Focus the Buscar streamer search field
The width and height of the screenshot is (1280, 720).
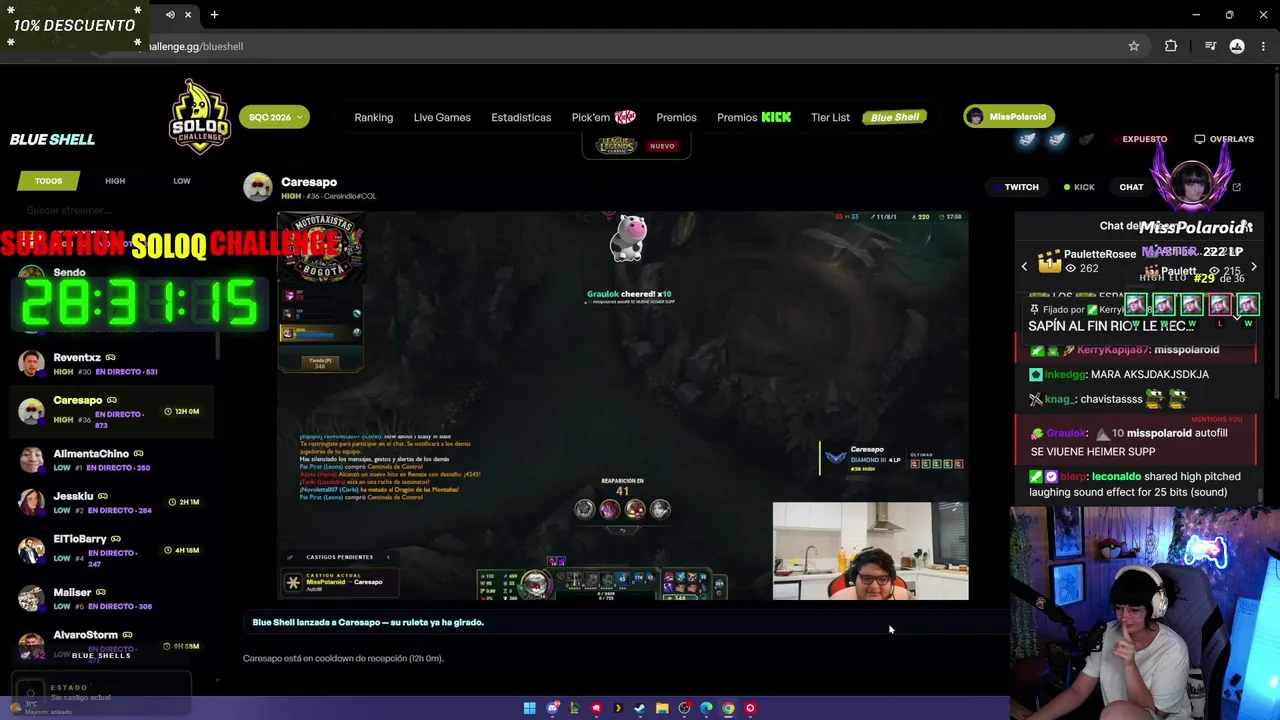pos(112,210)
